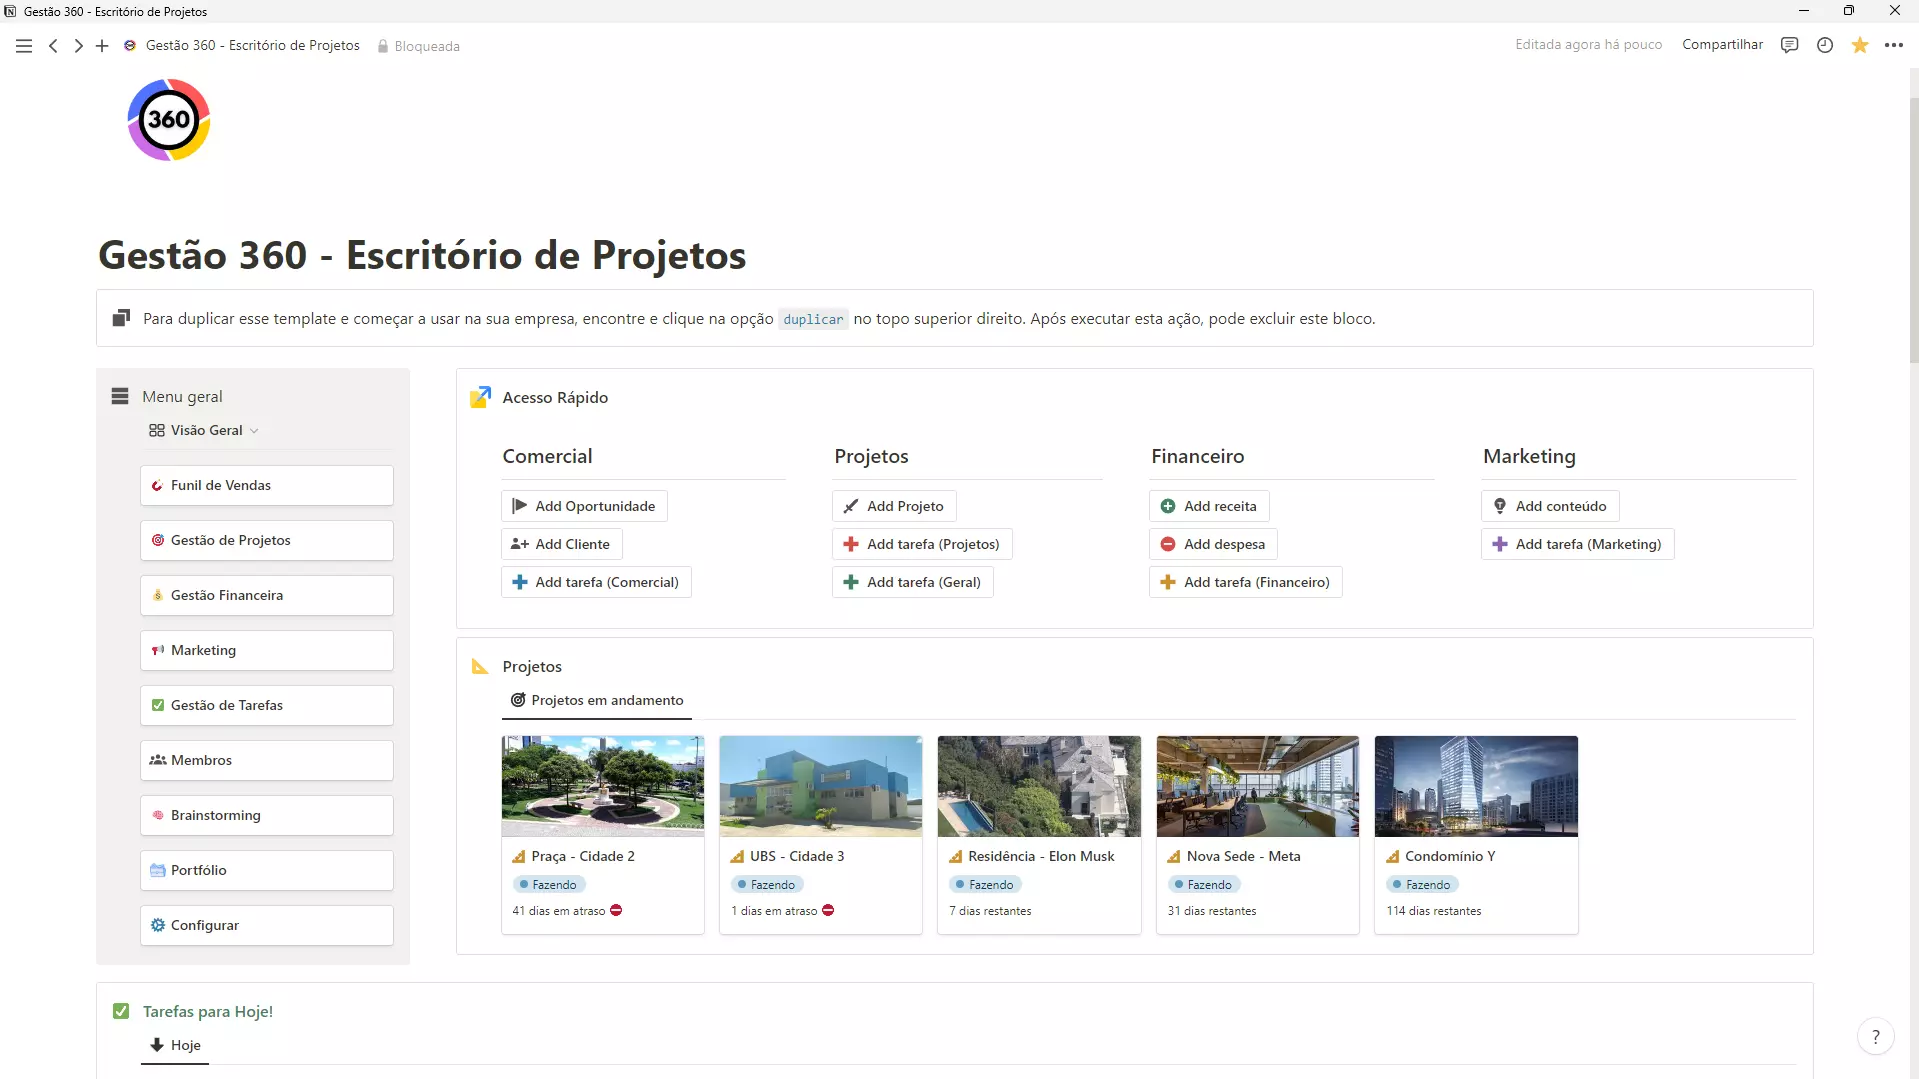This screenshot has width=1919, height=1079.
Task: Click the Menu geral list icon
Action: coord(120,397)
